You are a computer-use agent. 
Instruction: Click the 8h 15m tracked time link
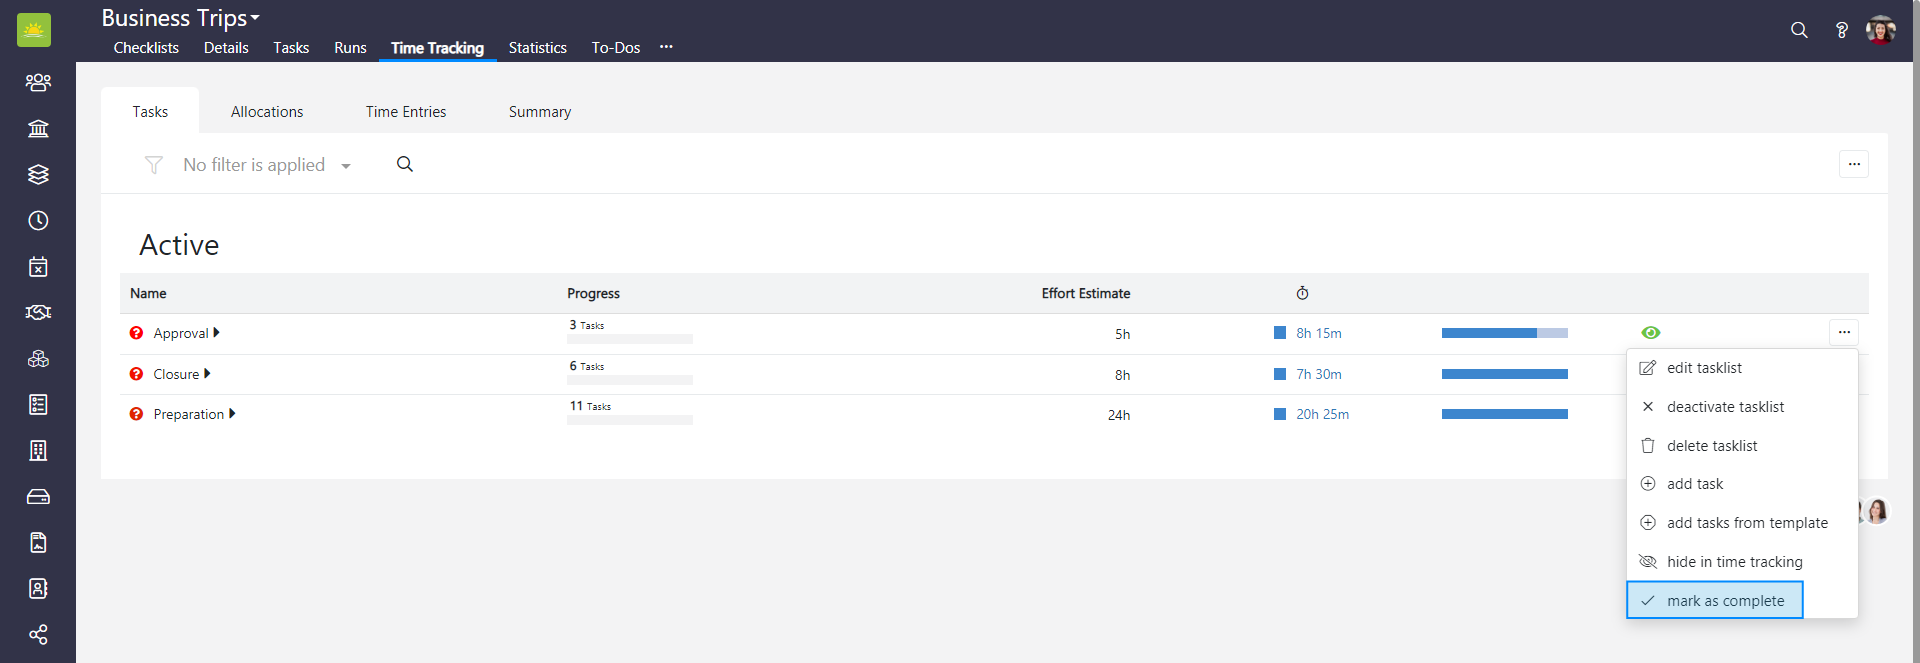(1319, 334)
